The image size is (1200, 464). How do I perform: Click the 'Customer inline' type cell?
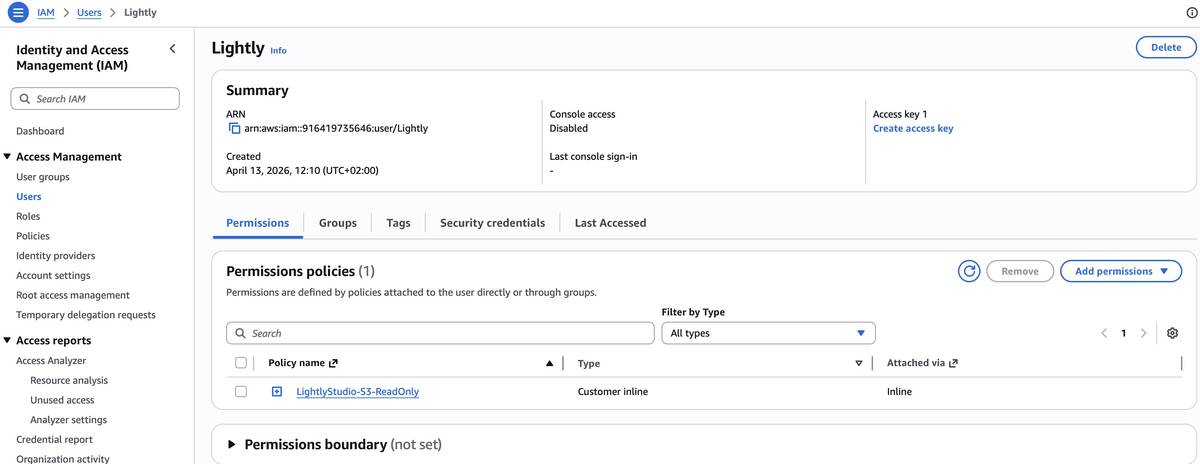tap(613, 392)
